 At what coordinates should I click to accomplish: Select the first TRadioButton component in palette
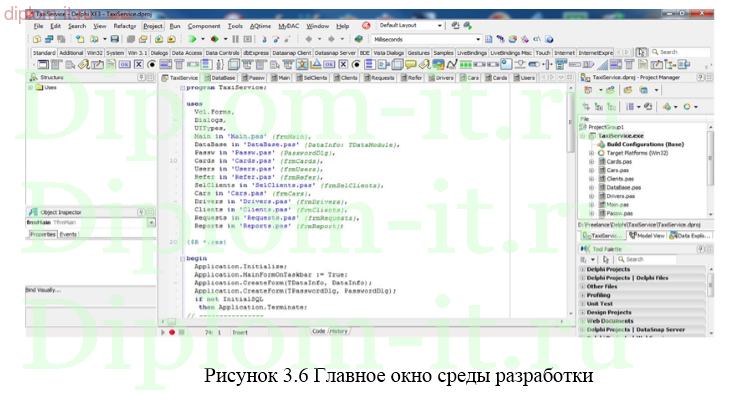pyautogui.click(x=152, y=65)
